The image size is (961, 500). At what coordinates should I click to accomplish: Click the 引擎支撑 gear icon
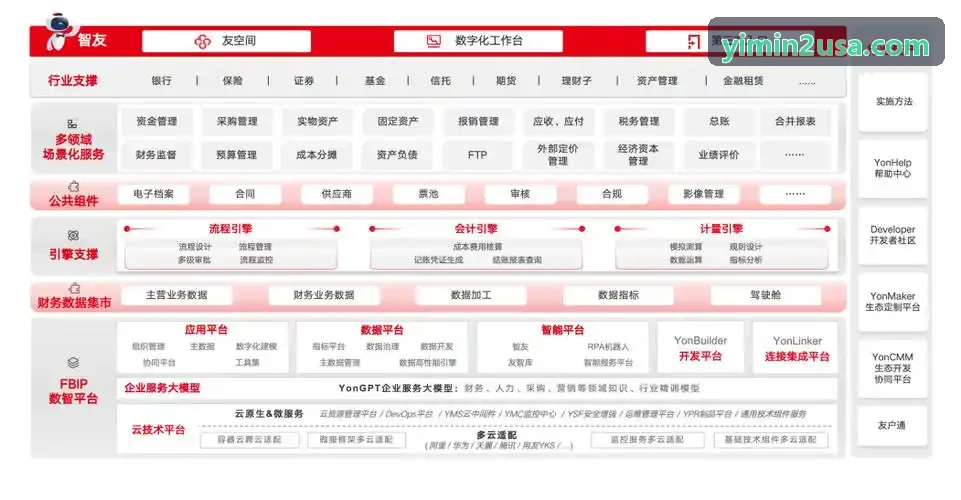pos(73,235)
